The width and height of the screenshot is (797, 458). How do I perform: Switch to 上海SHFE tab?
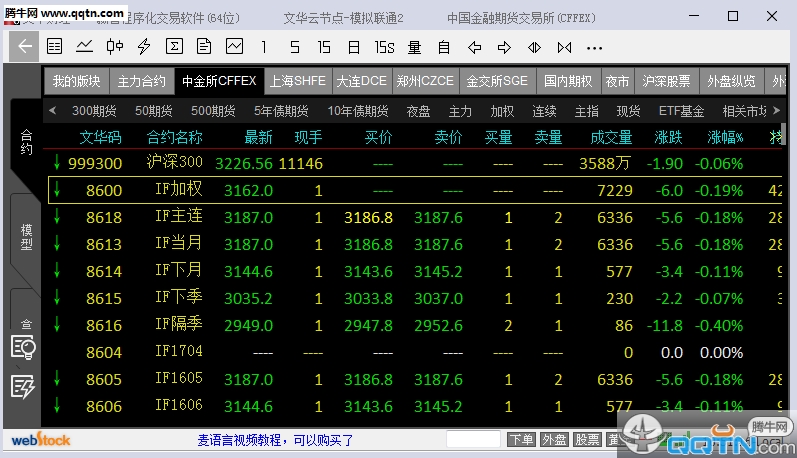click(297, 81)
